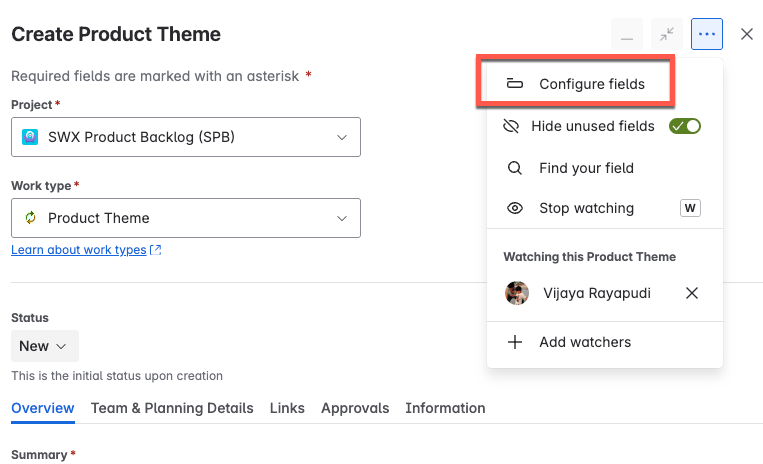This screenshot has height=464, width=763.
Task: Switch to the Approvals tab
Action: pyautogui.click(x=355, y=408)
